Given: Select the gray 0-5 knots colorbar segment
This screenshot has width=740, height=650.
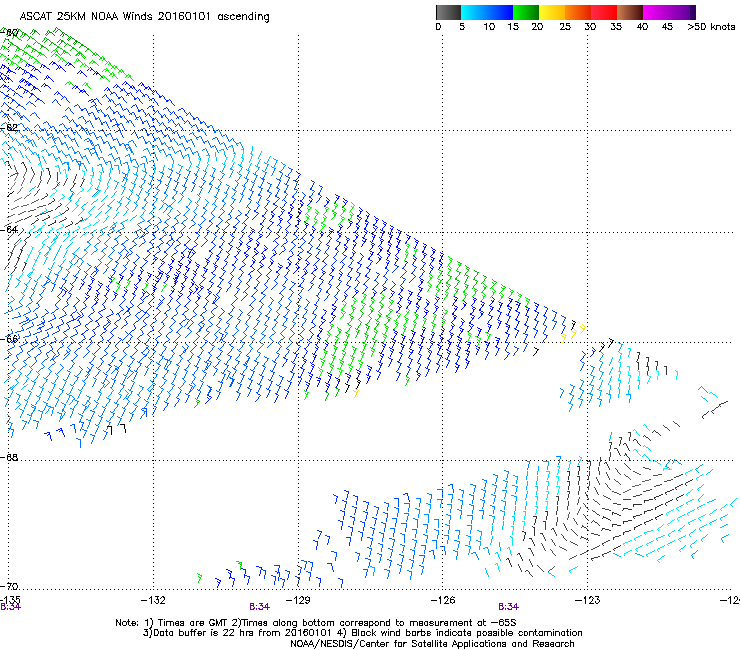Looking at the screenshot, I should tap(448, 12).
